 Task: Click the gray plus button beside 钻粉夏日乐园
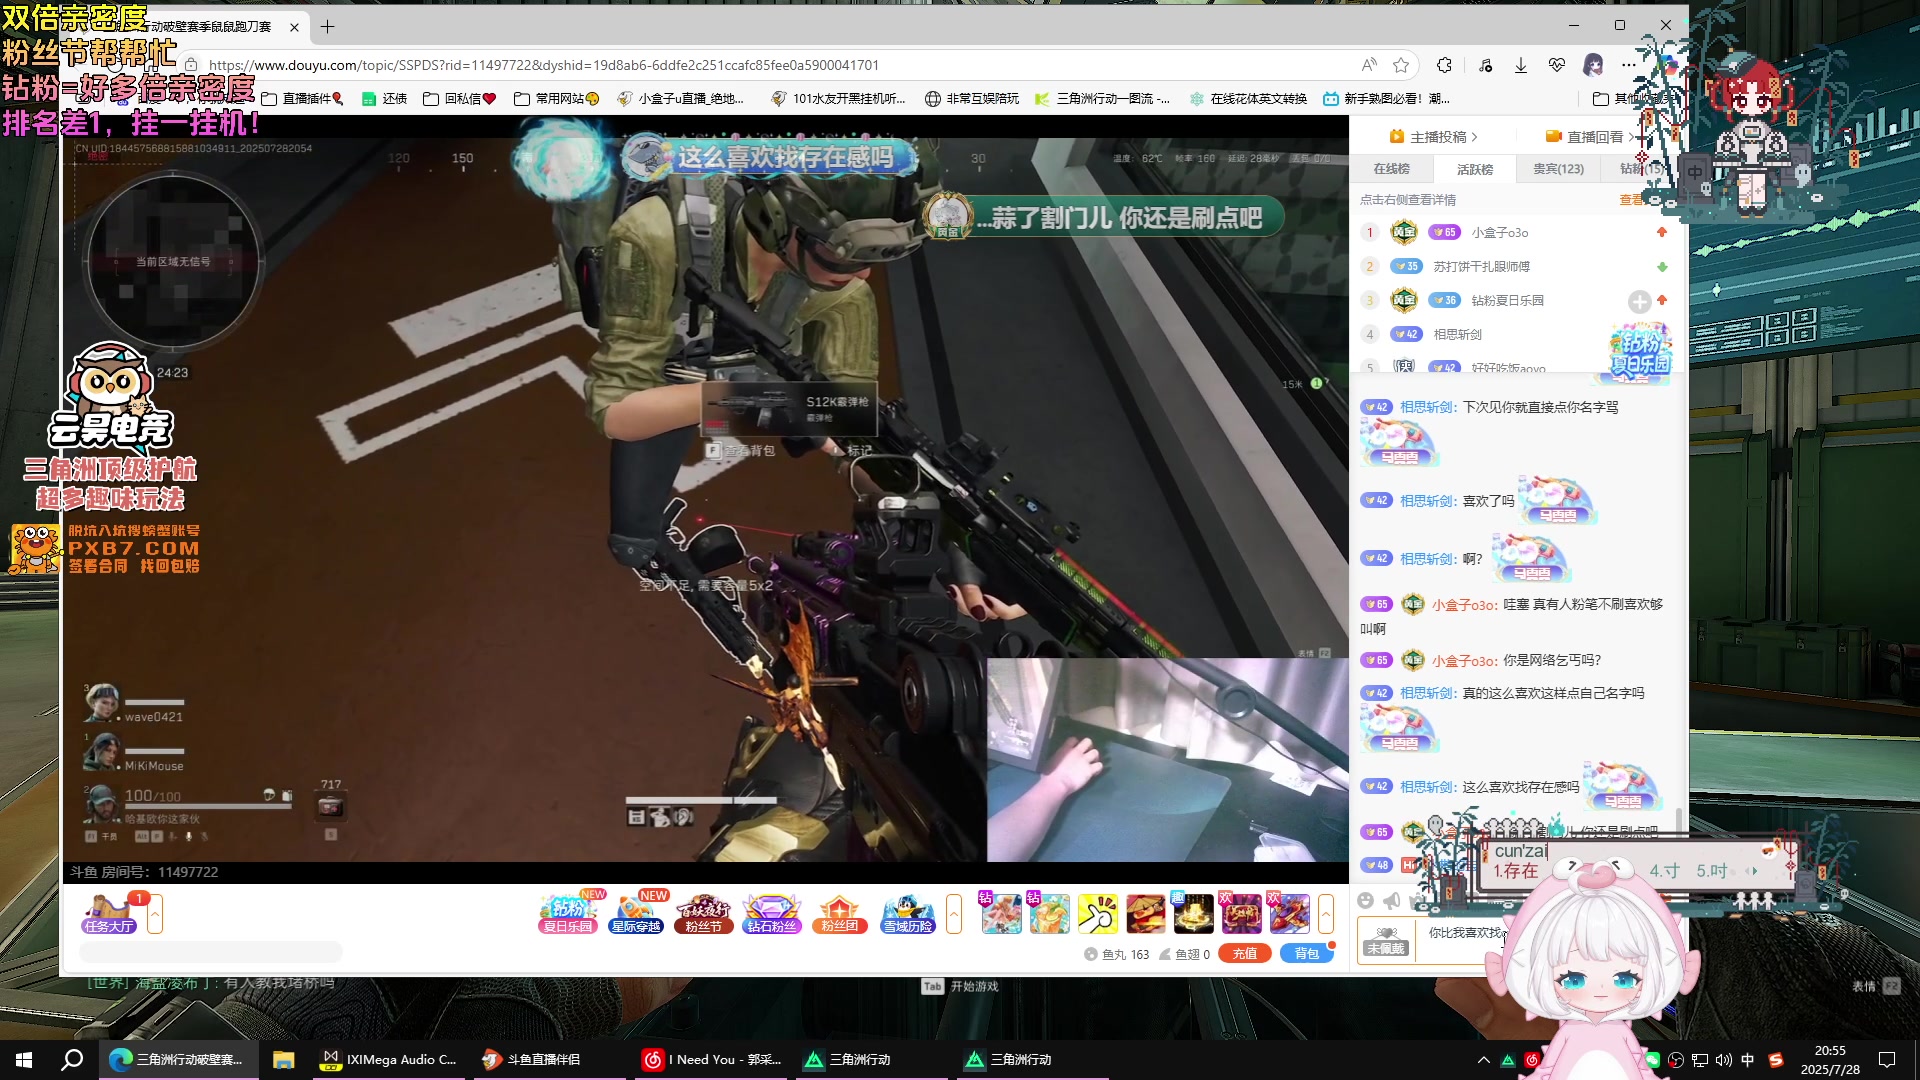click(x=1639, y=301)
